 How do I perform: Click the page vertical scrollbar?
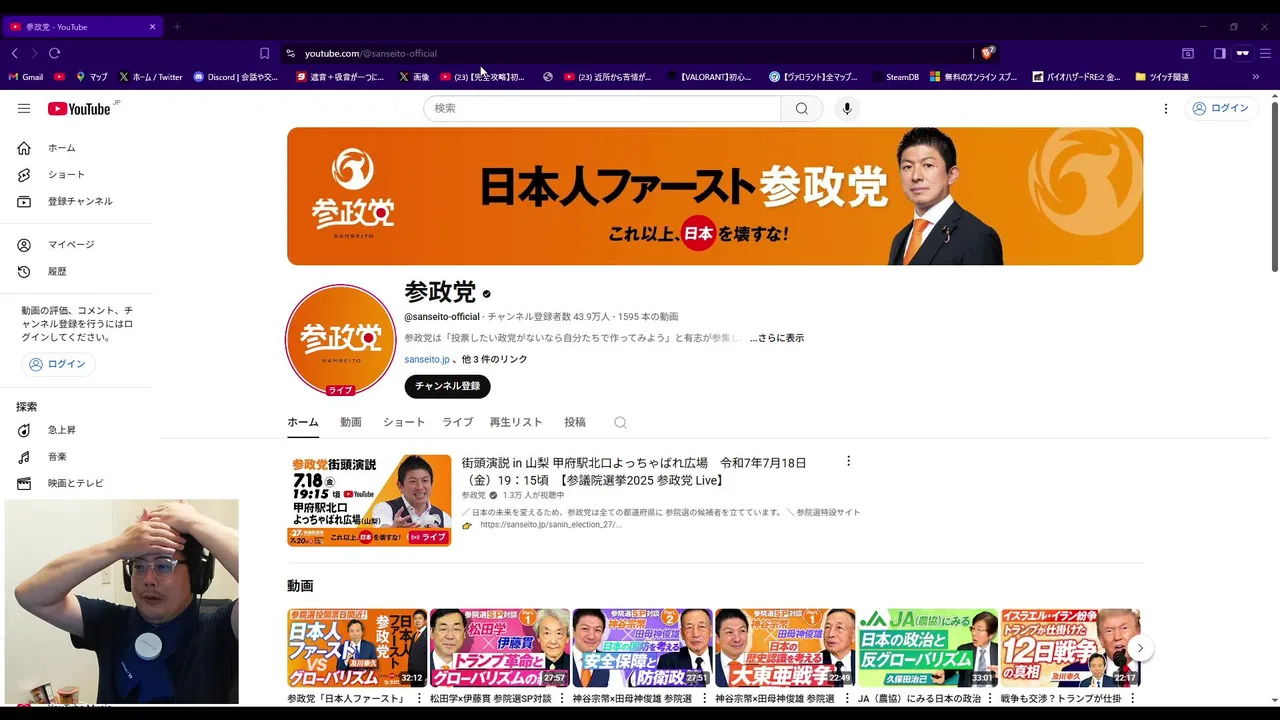[x=1274, y=185]
